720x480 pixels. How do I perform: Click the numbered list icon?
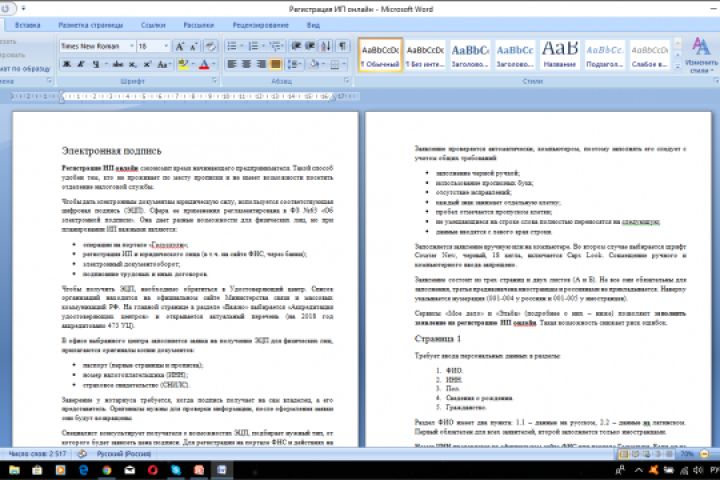tap(253, 46)
